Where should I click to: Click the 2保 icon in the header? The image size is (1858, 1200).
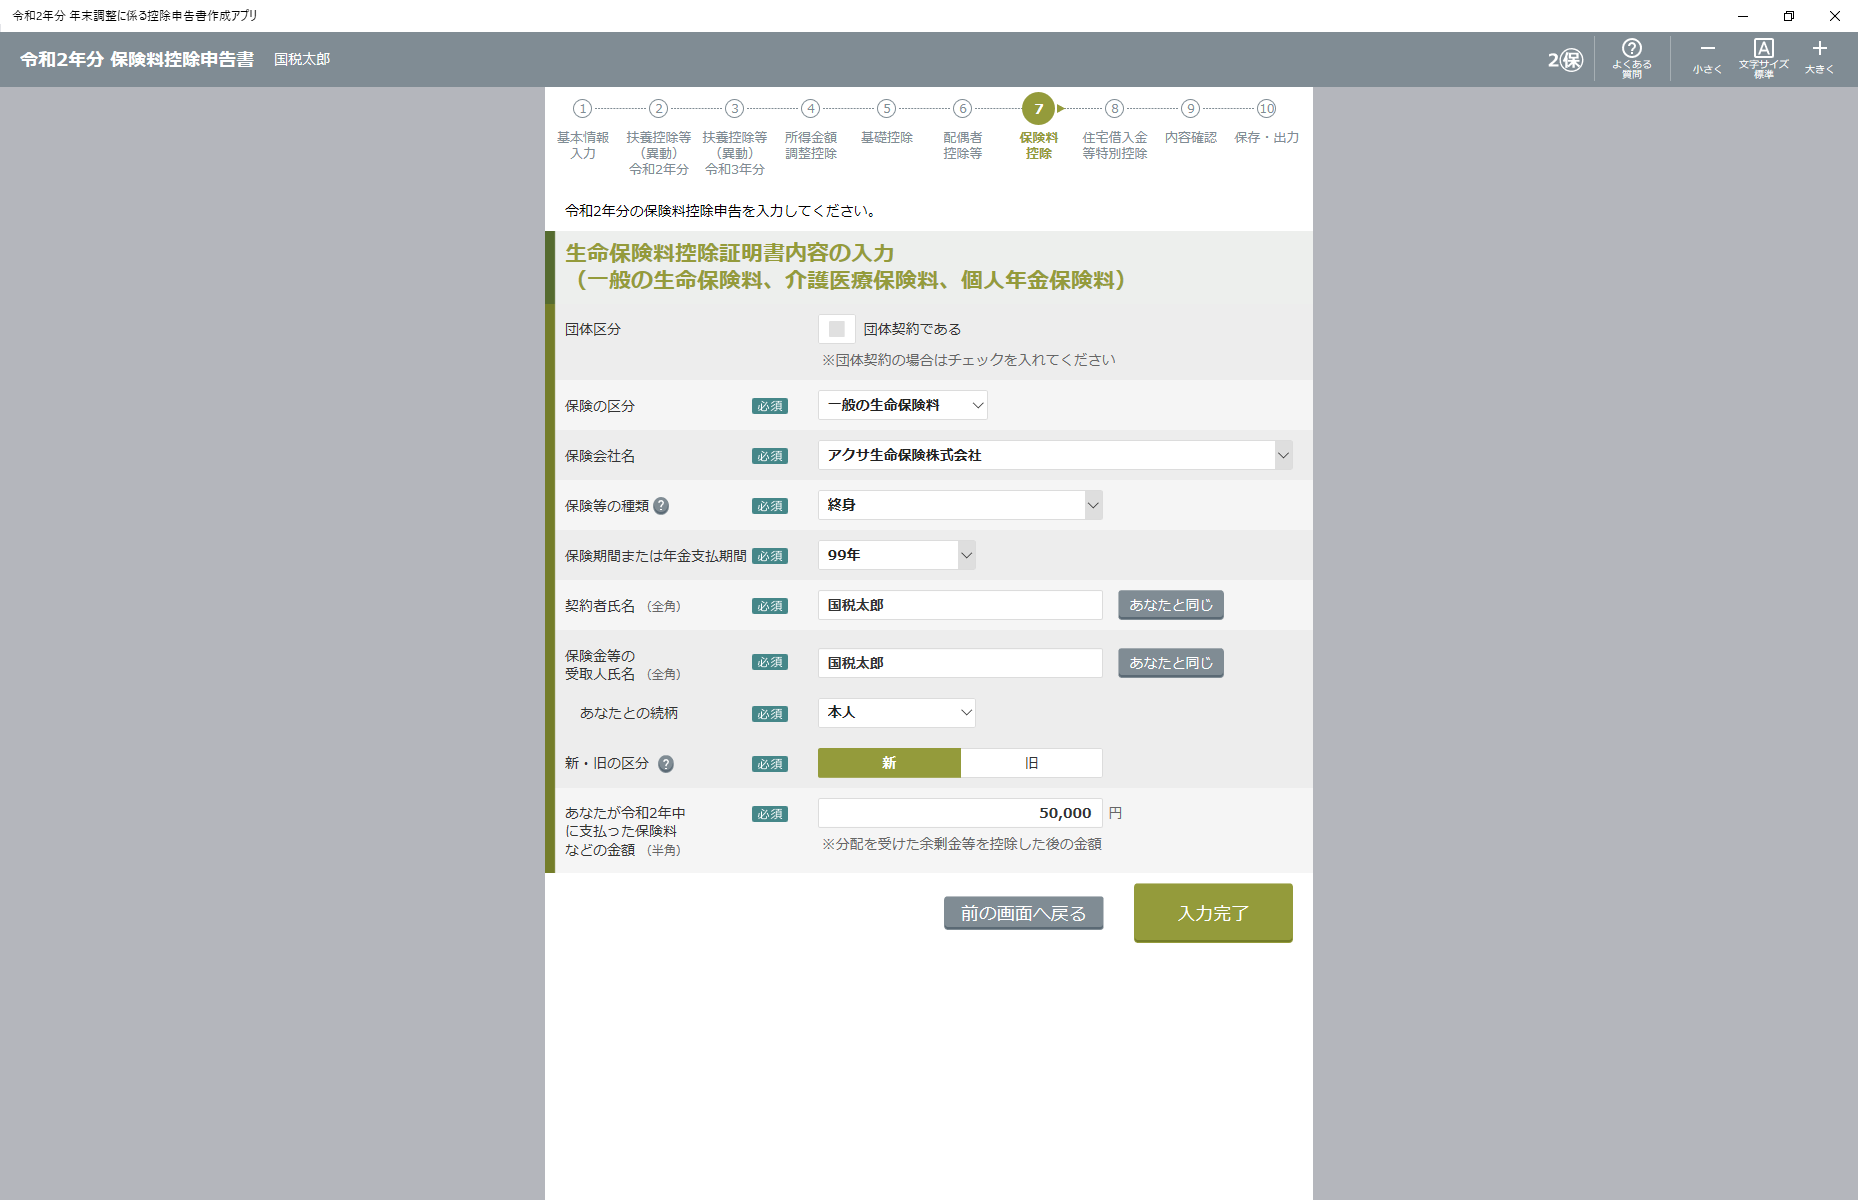tap(1565, 60)
